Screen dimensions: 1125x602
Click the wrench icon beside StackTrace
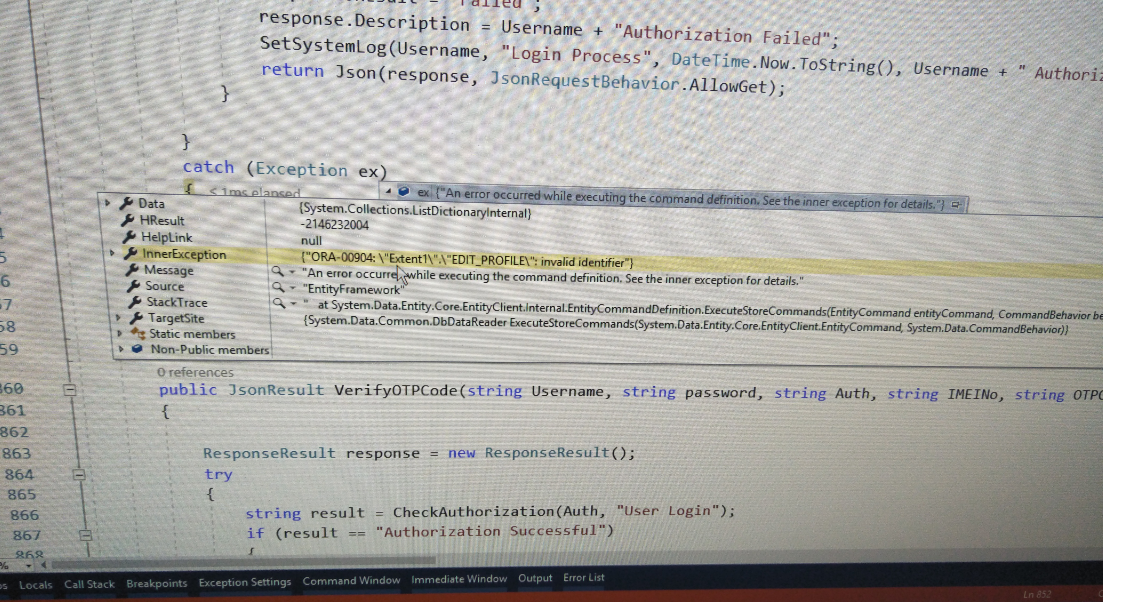click(135, 302)
